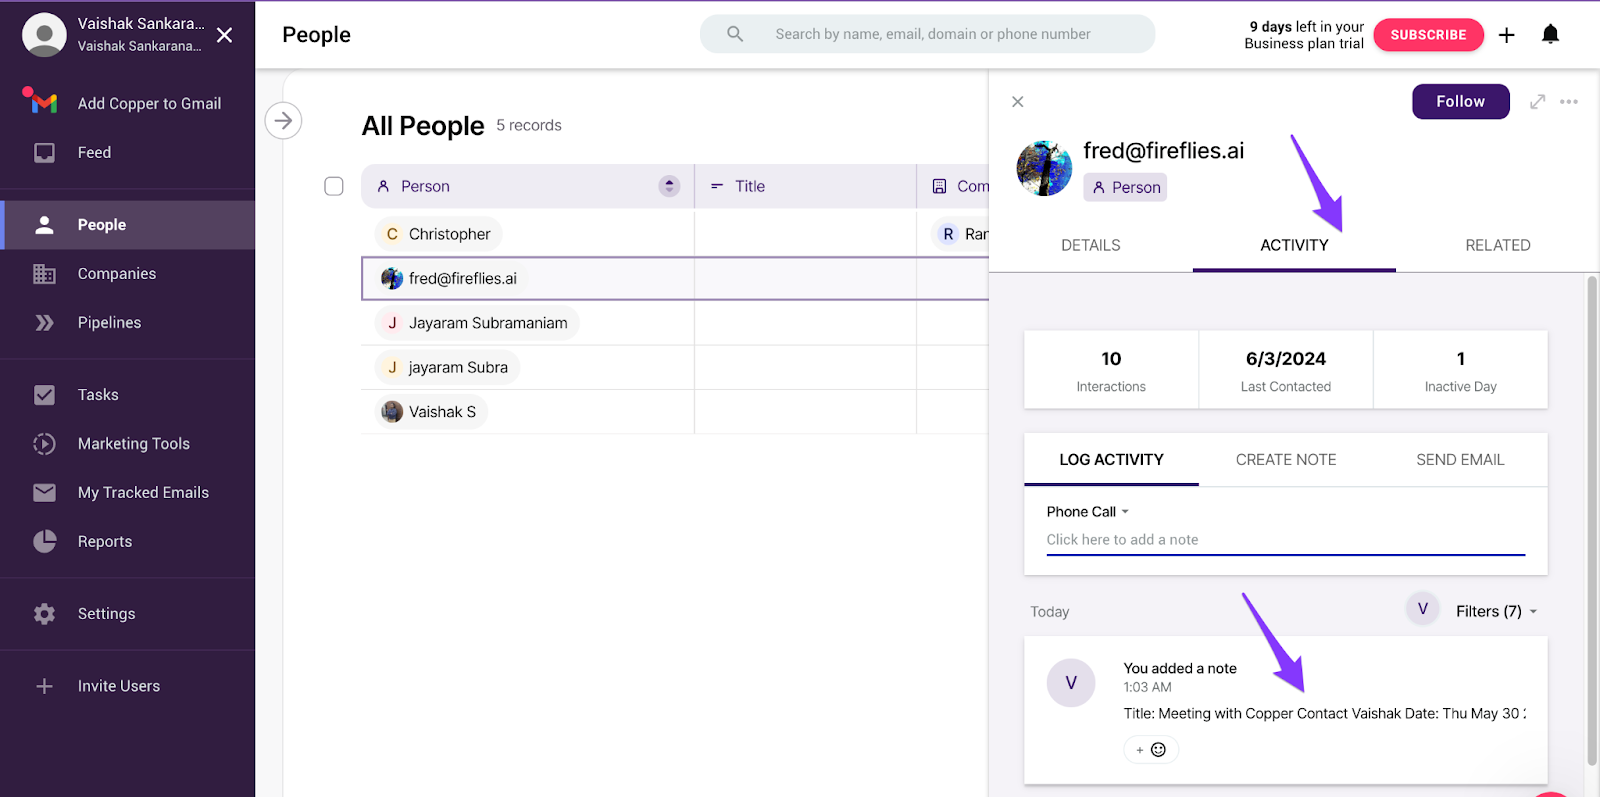Click the emoji reaction button on the note
This screenshot has height=797, width=1600.
(1151, 750)
